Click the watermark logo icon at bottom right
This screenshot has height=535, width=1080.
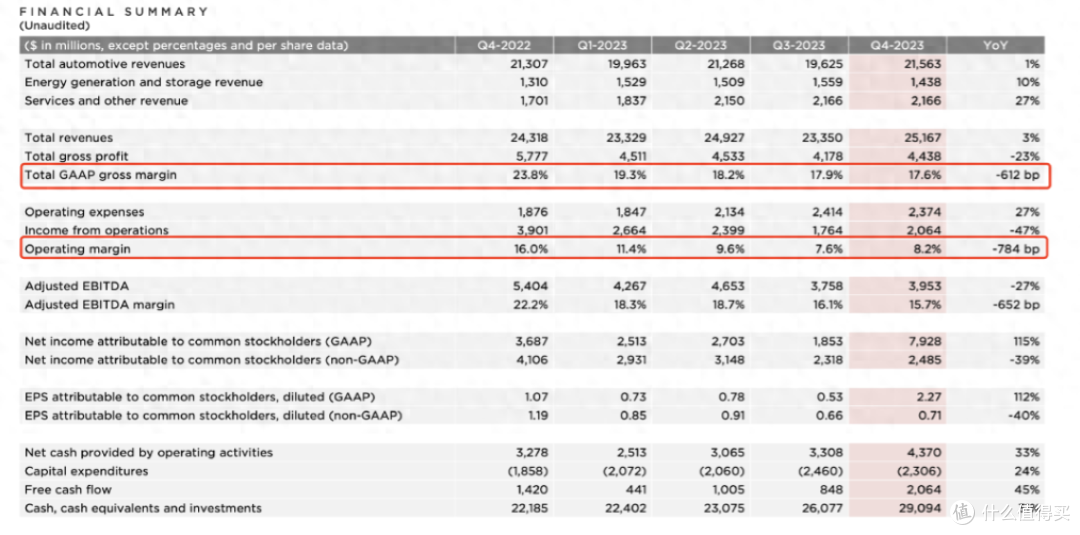tap(962, 512)
